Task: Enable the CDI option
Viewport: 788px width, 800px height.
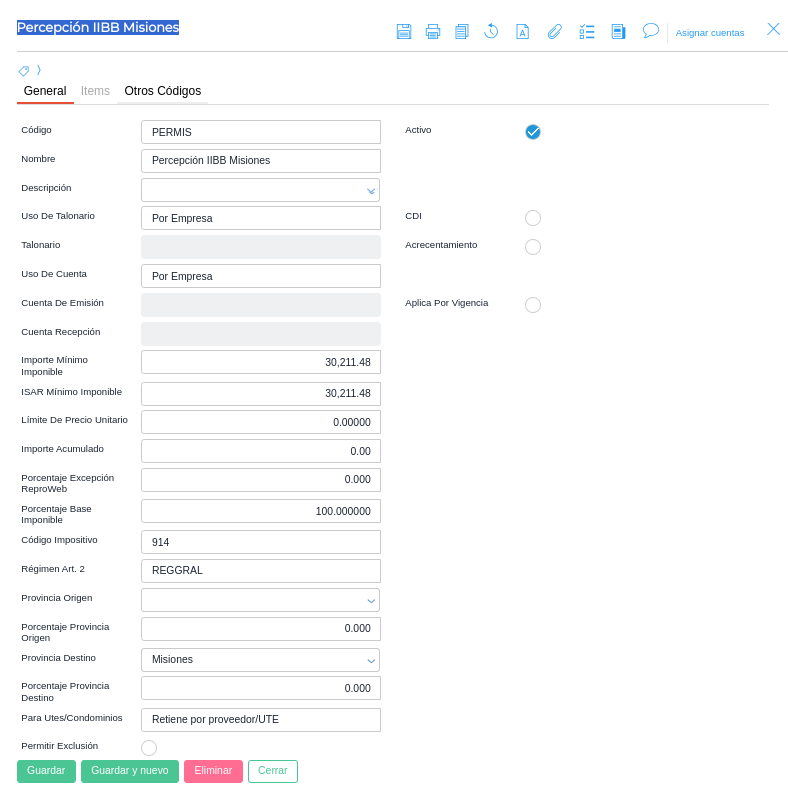Action: (x=533, y=218)
